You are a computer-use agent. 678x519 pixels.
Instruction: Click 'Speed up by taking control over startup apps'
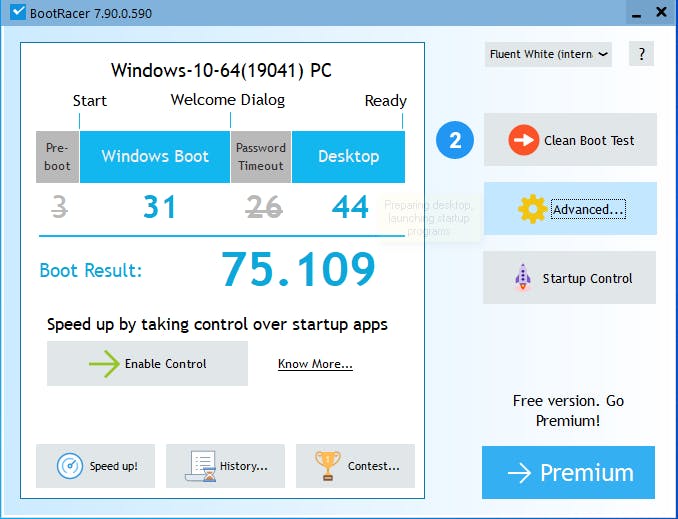[217, 324]
